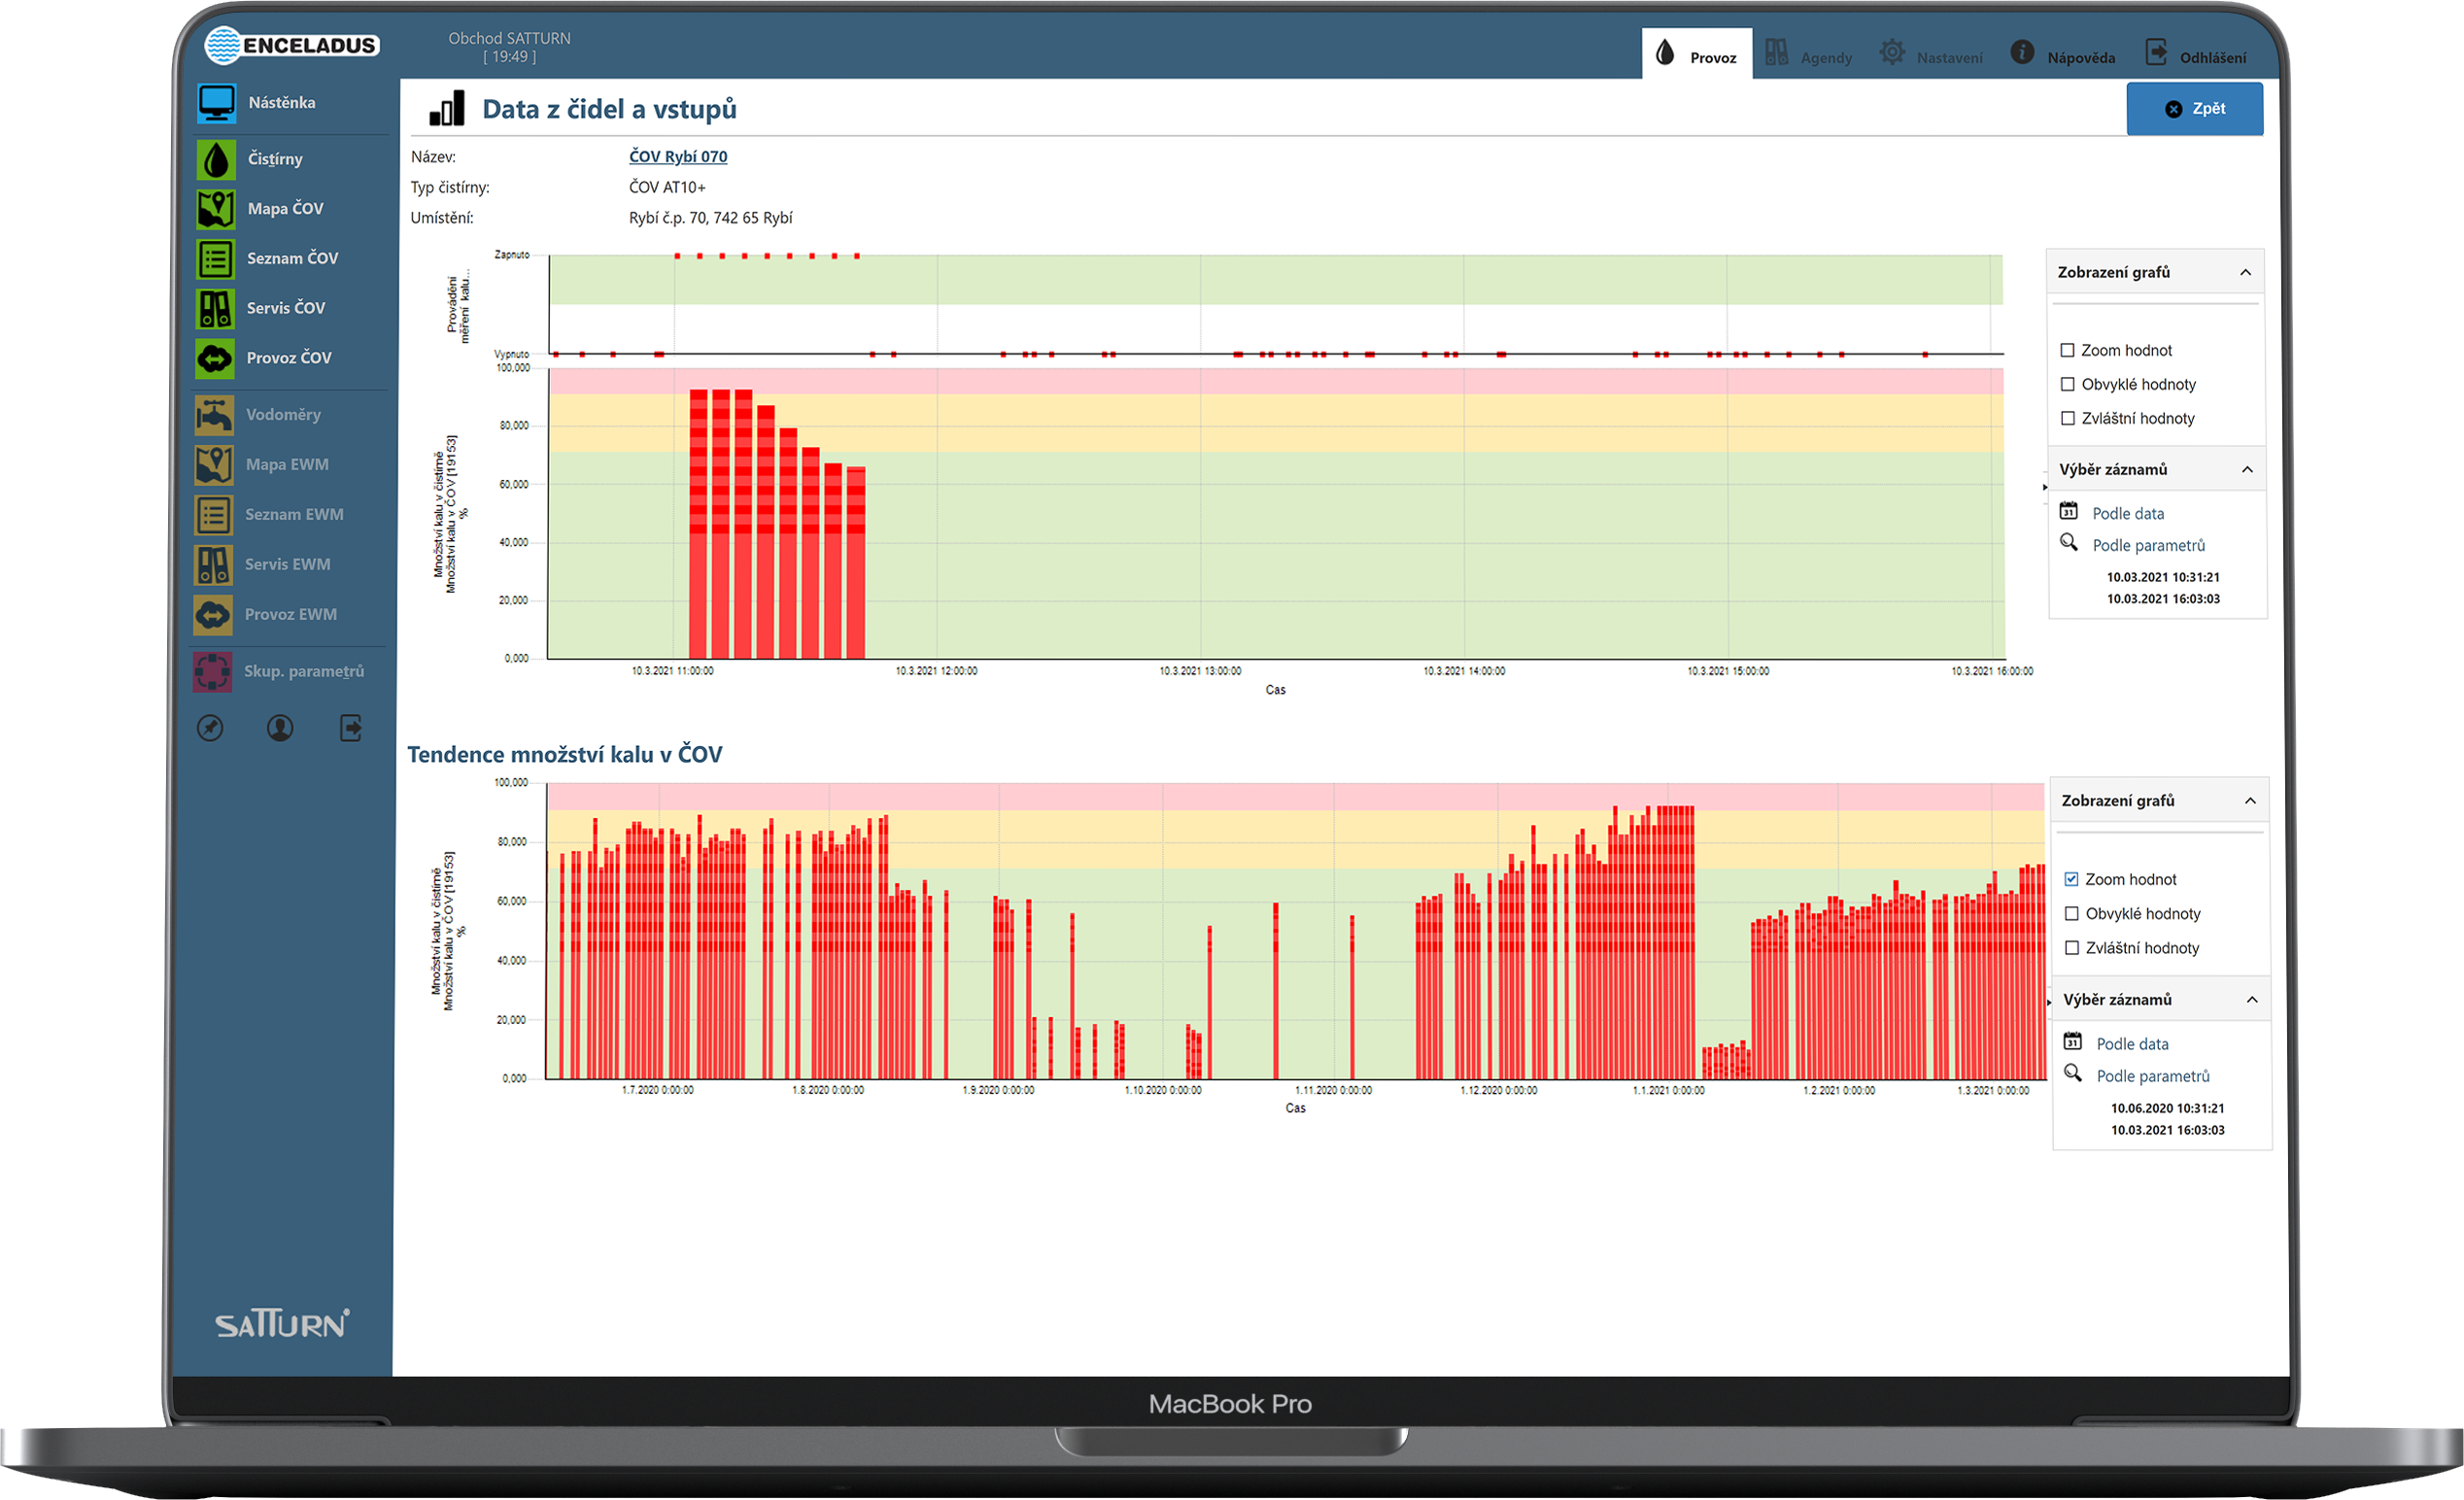
Task: Select the Seznam ČOV list icon
Action: [x=216, y=259]
